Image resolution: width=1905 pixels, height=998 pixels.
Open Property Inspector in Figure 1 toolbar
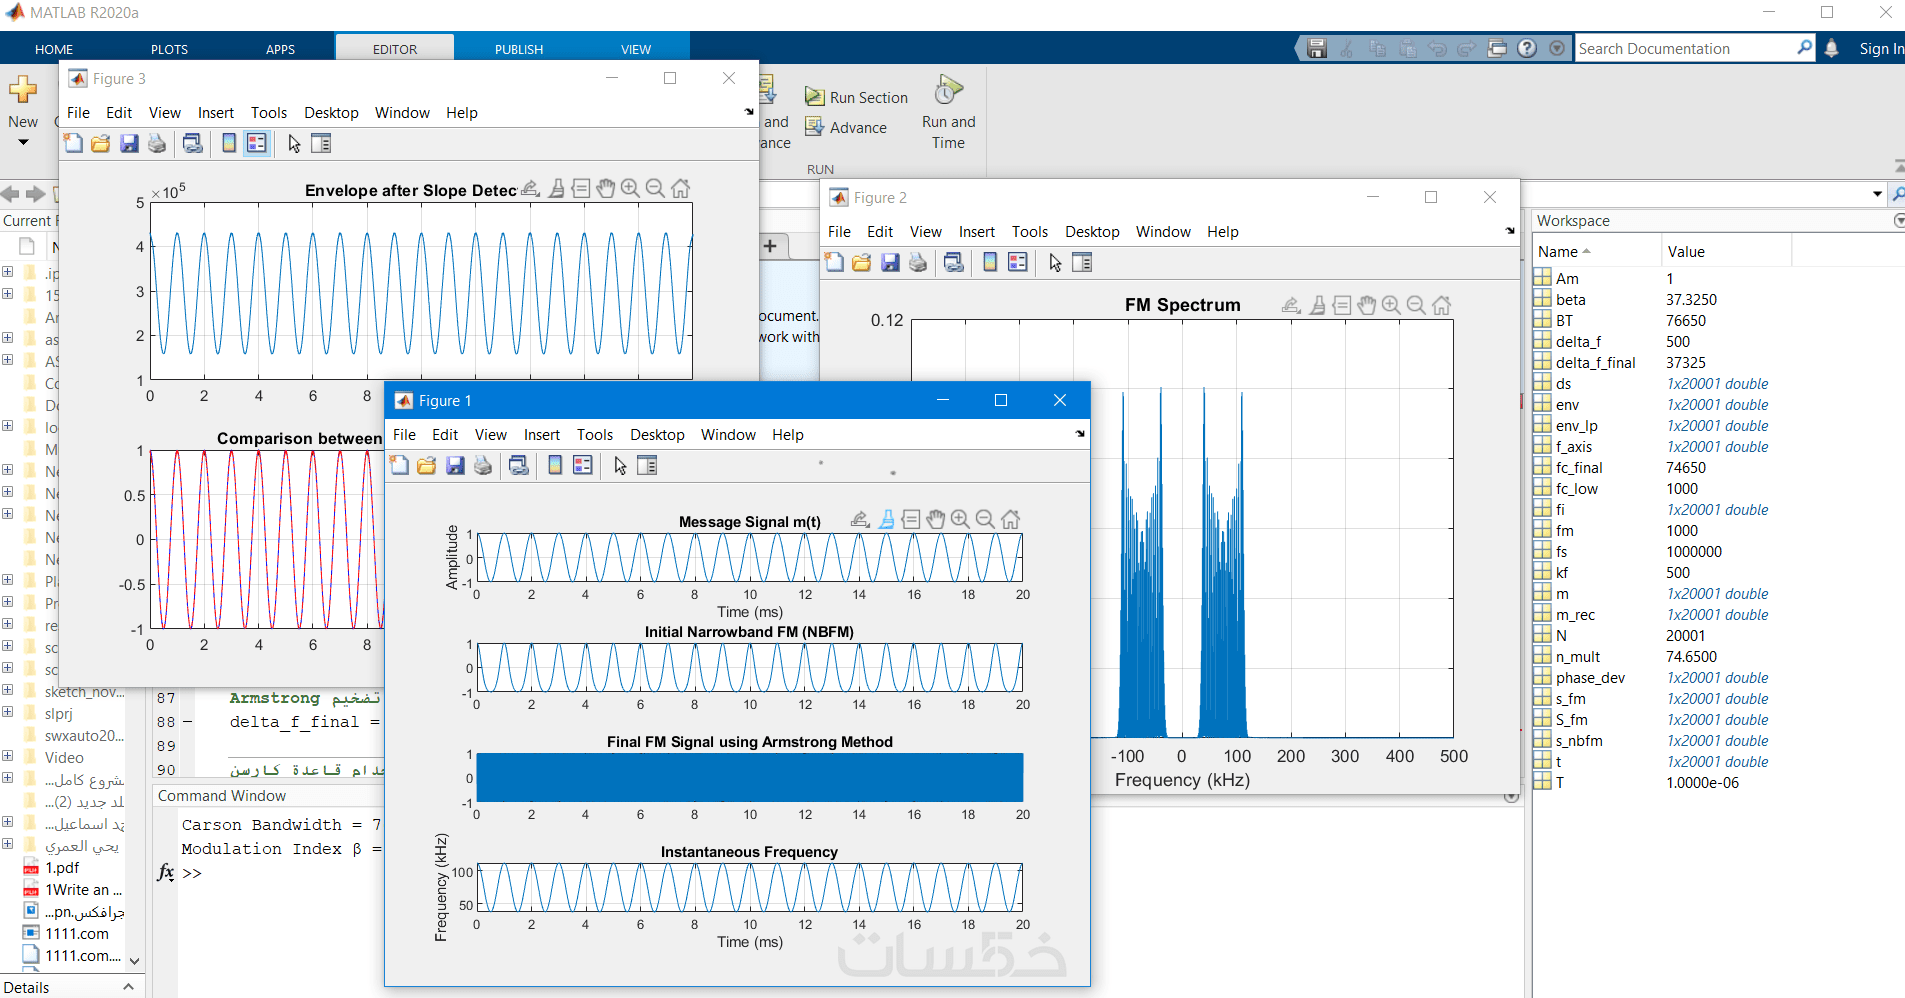coord(647,465)
